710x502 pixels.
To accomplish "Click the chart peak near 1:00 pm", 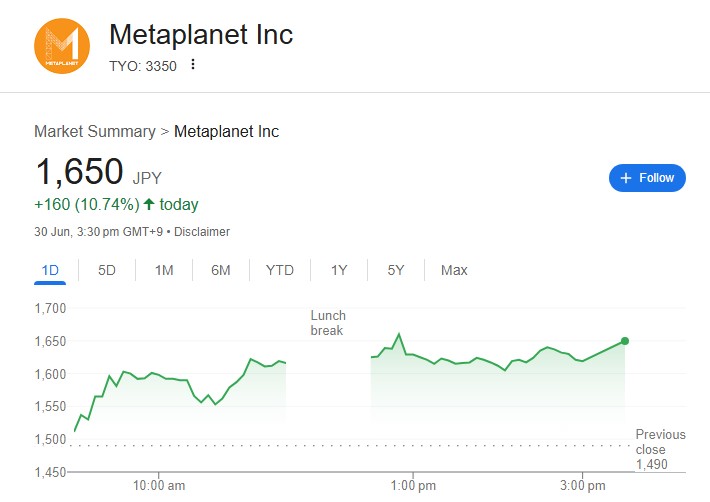I will point(399,335).
